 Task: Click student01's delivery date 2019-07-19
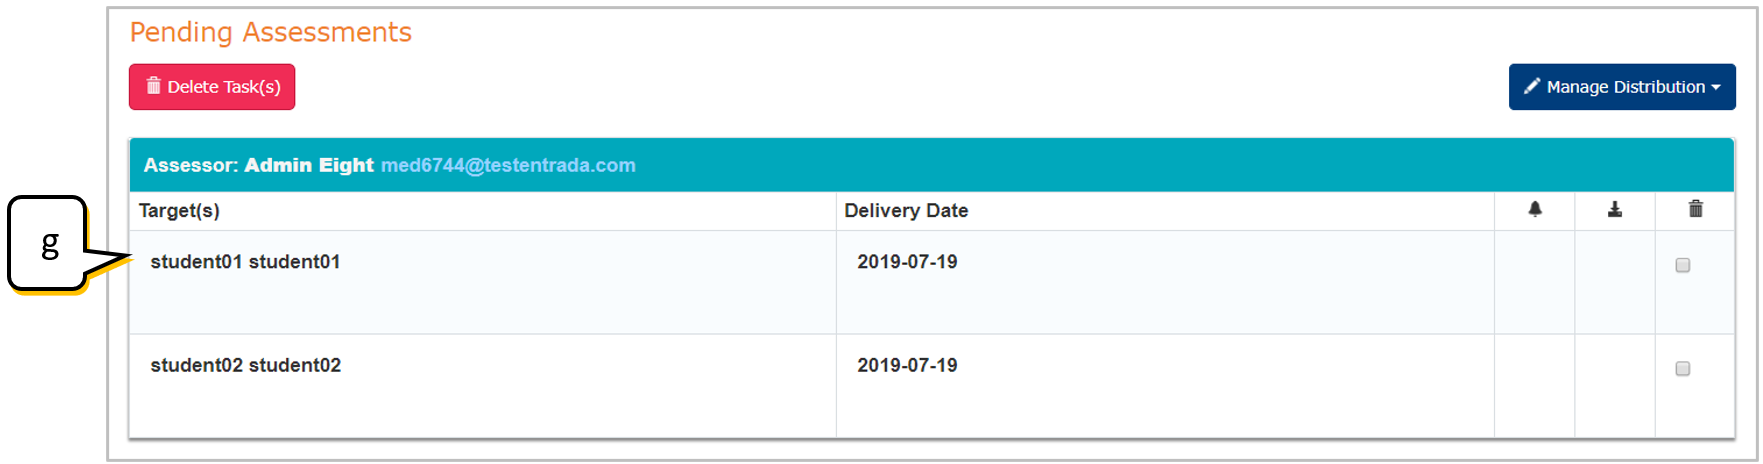tap(907, 262)
